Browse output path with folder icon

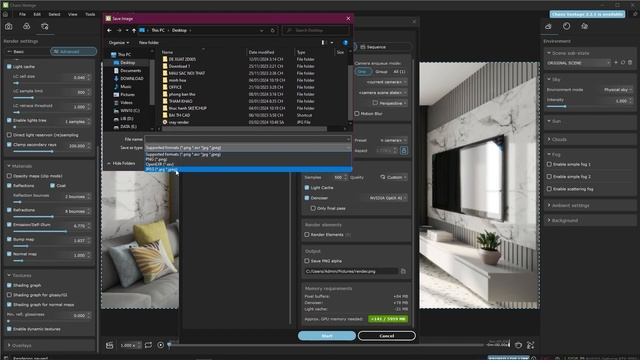(403, 271)
